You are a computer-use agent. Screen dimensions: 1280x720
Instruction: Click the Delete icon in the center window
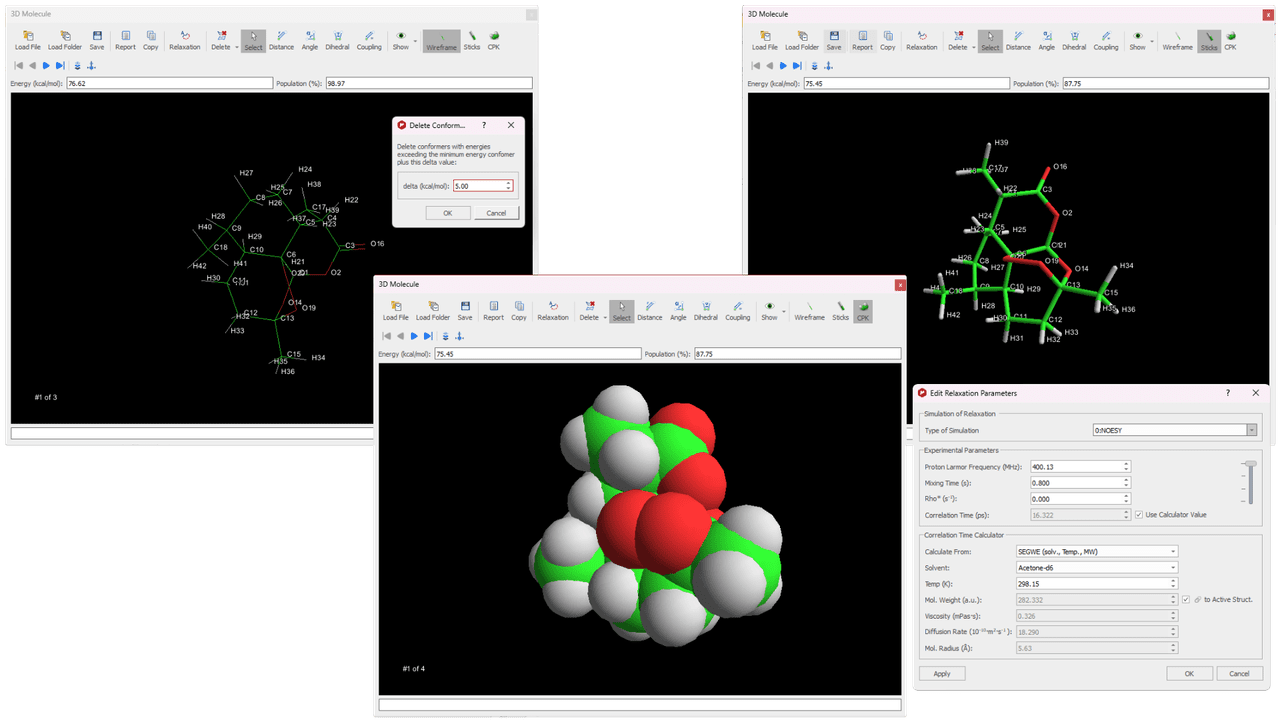(x=589, y=311)
